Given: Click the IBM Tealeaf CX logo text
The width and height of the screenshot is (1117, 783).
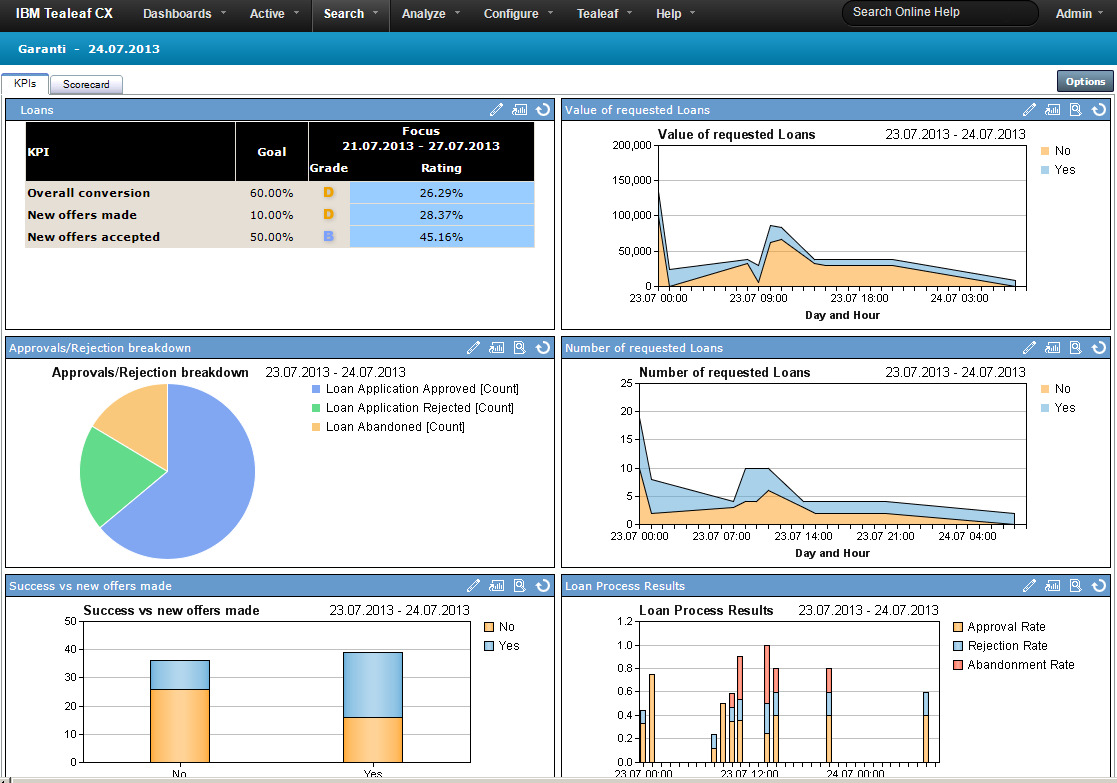Looking at the screenshot, I should pos(64,13).
